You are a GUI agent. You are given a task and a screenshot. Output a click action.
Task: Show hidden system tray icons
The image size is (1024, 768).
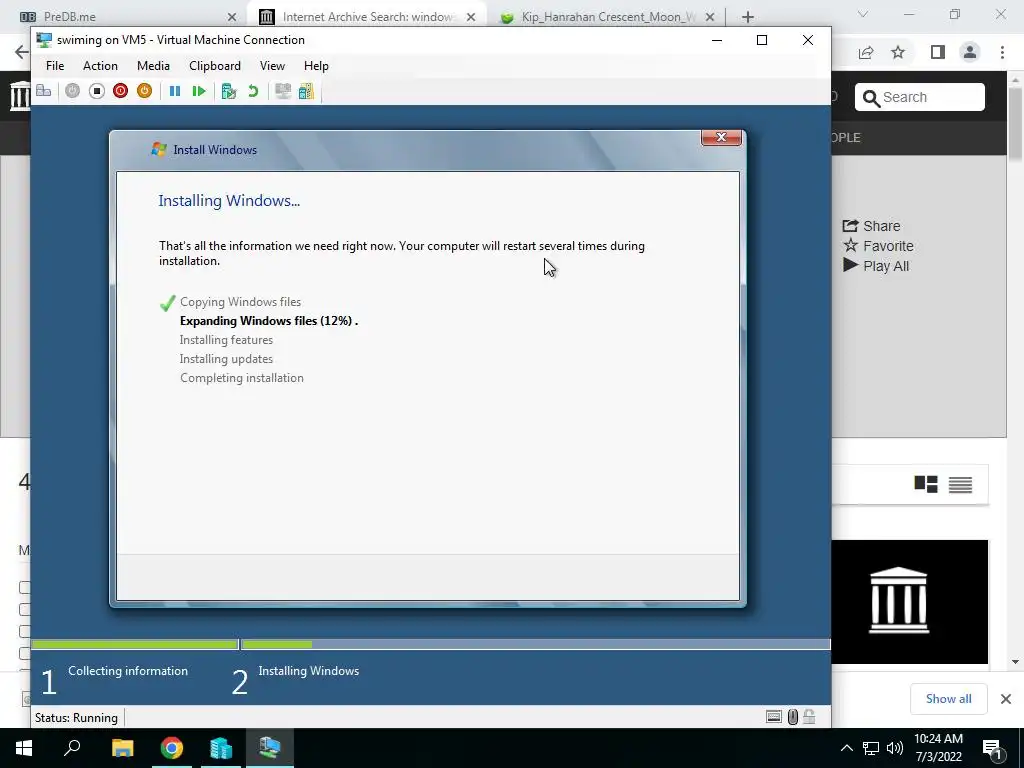click(846, 748)
